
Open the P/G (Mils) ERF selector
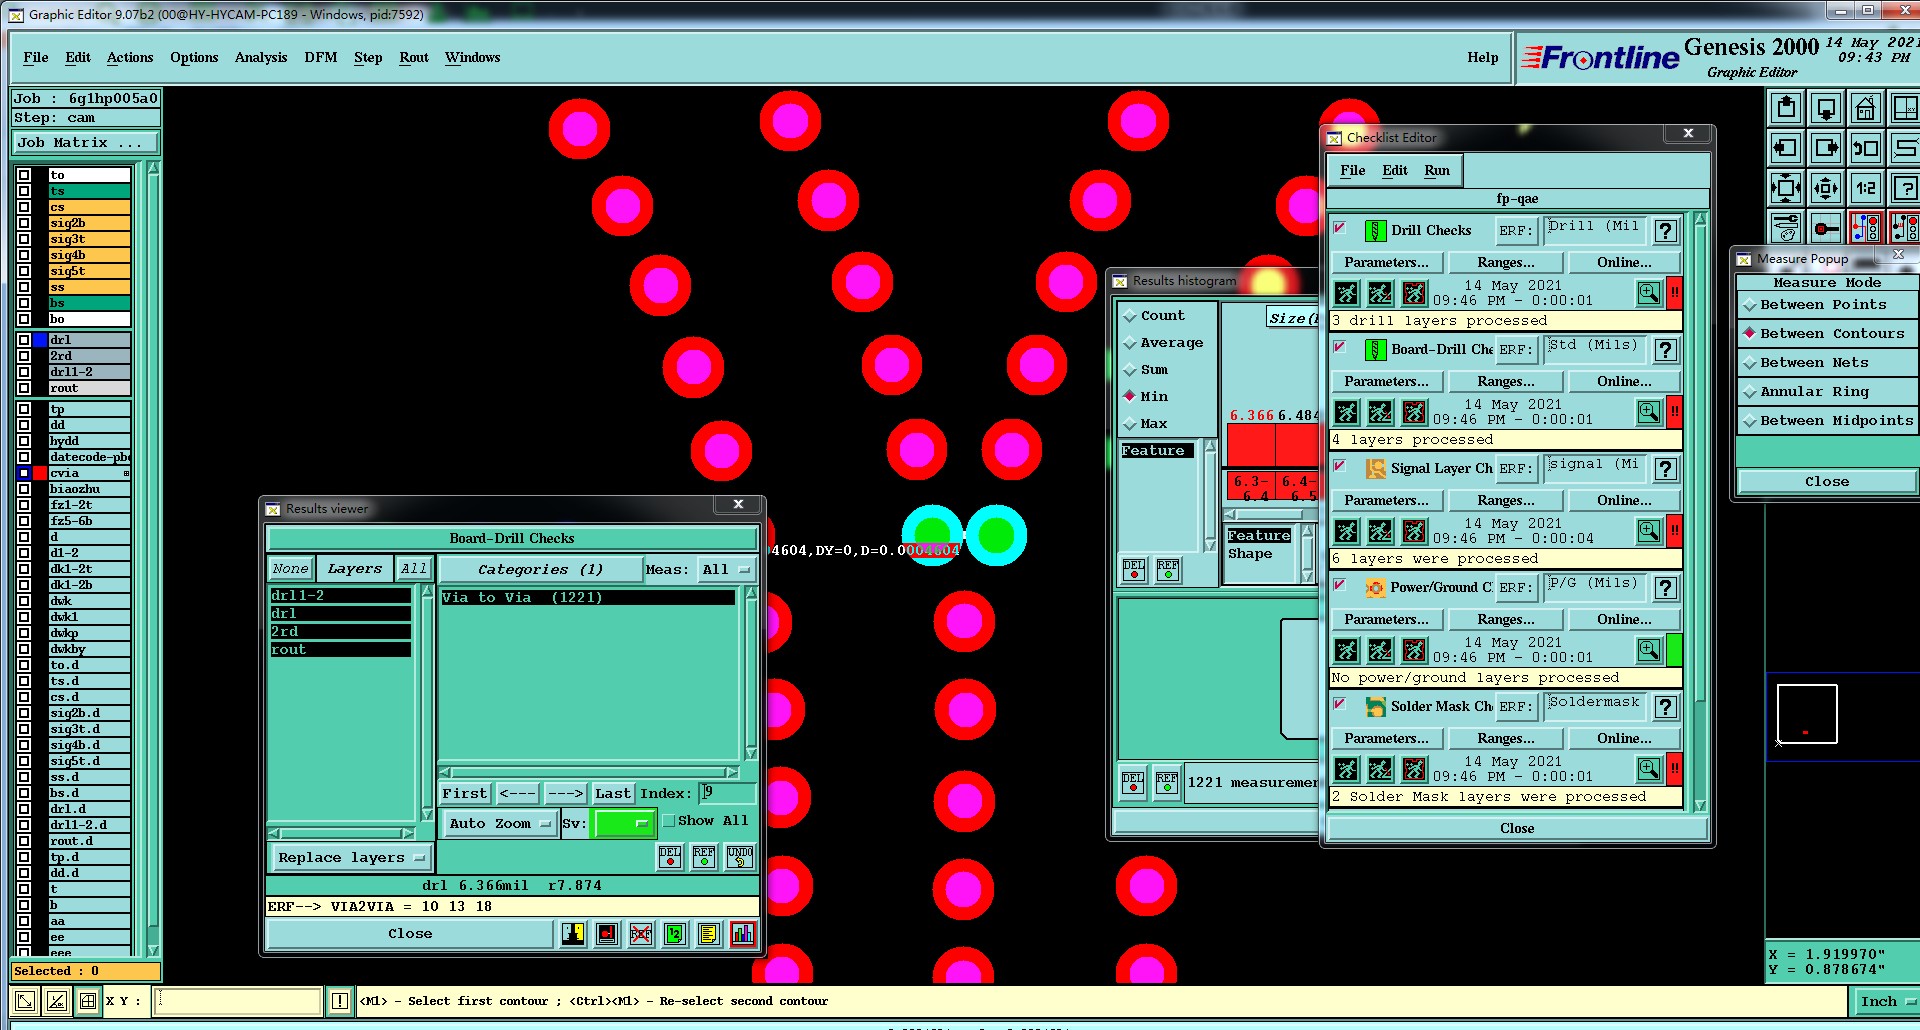[x=1594, y=588]
